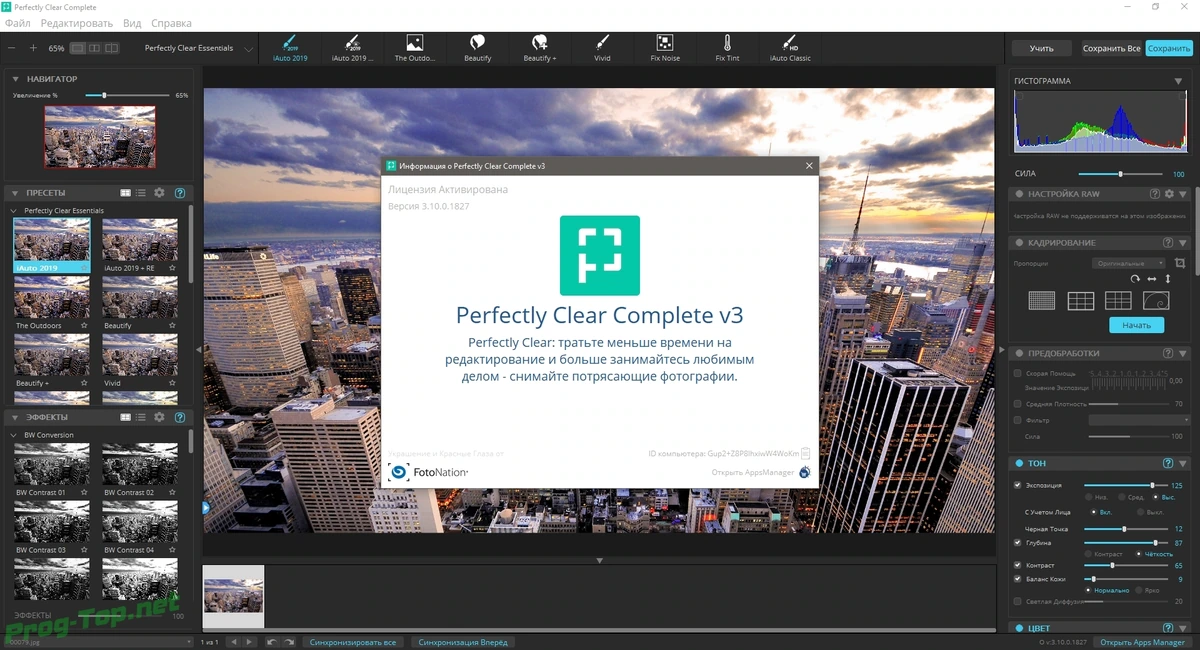Click the Учить button

[x=1041, y=48]
